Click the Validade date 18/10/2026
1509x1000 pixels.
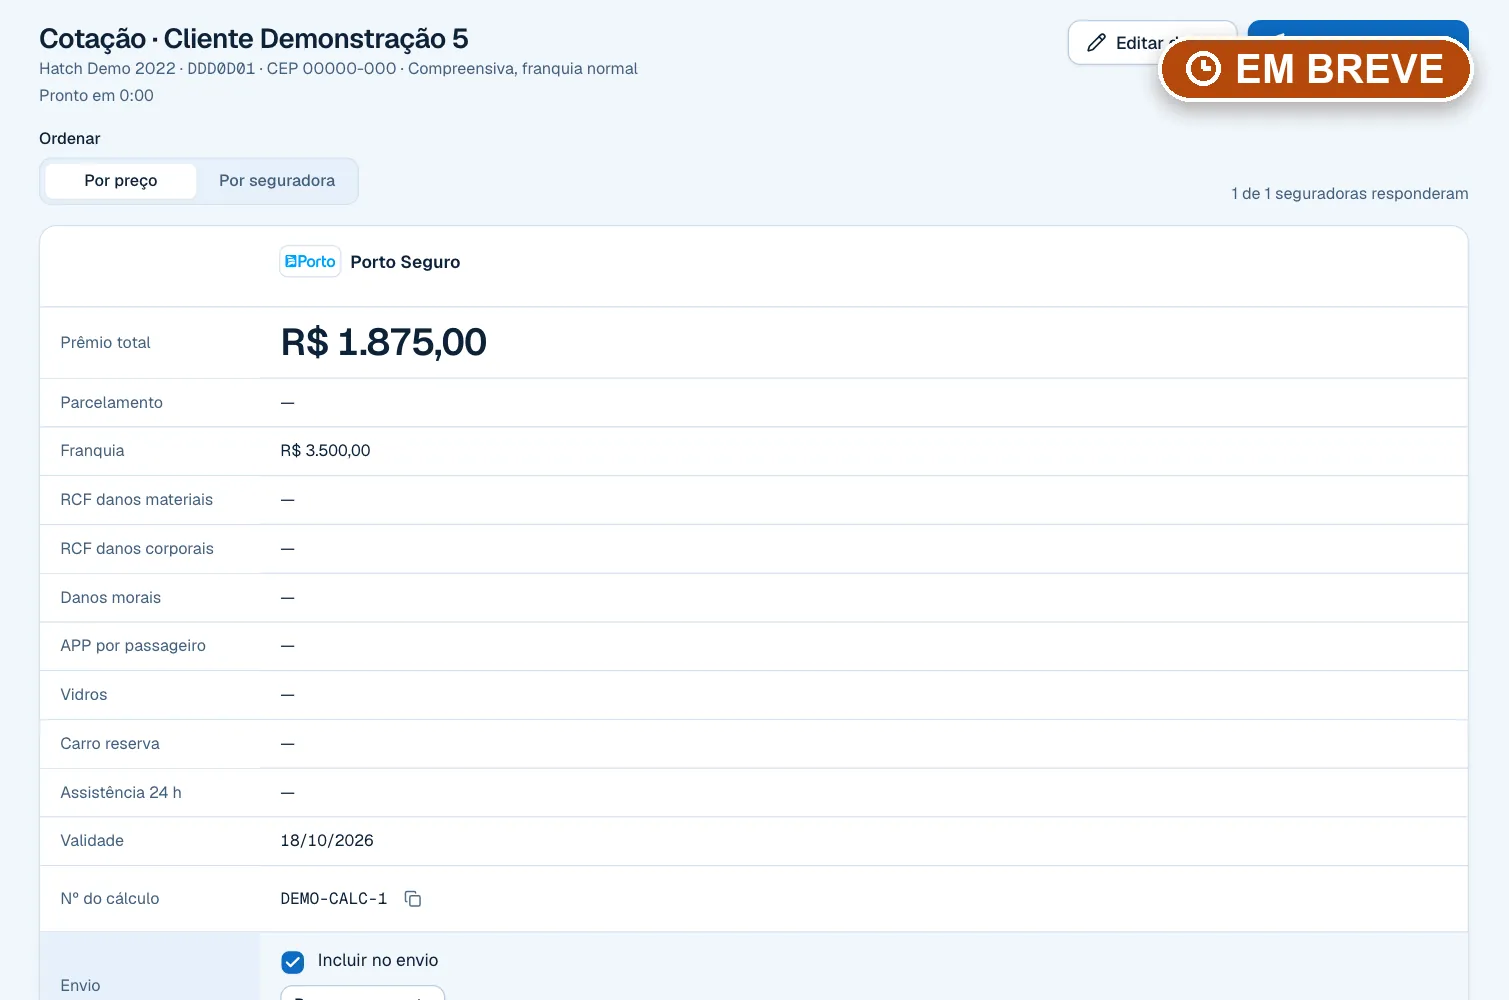327,841
